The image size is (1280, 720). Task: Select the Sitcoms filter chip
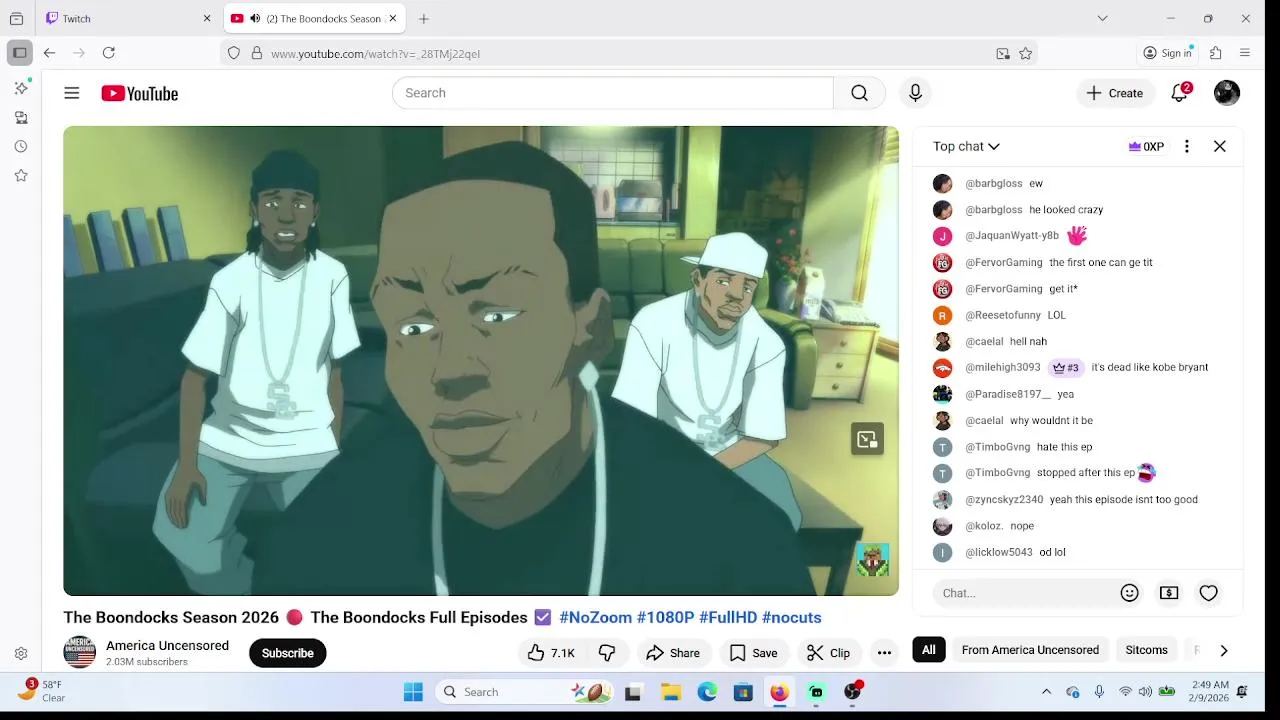click(1146, 650)
